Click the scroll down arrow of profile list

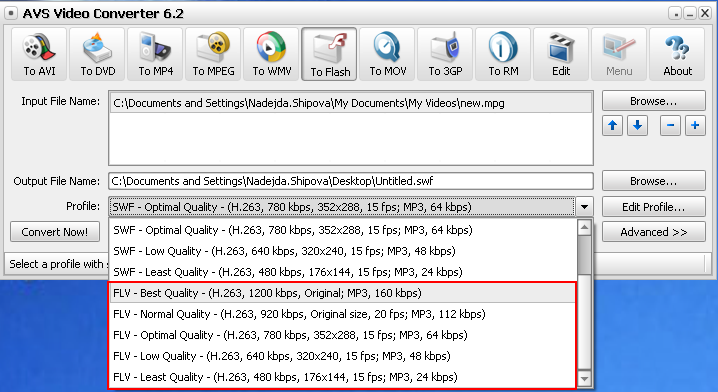tap(584, 378)
